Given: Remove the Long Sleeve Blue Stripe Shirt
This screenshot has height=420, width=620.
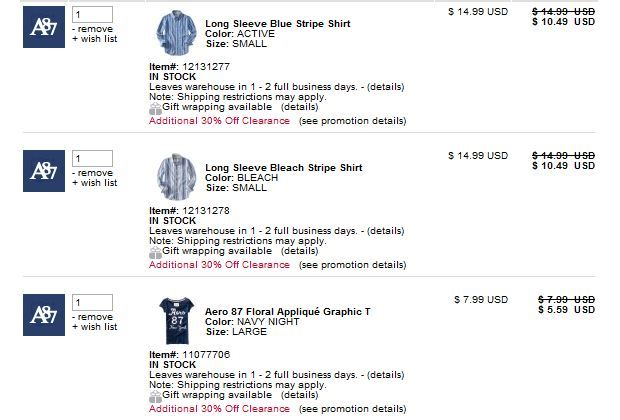Looking at the screenshot, I should (93, 29).
